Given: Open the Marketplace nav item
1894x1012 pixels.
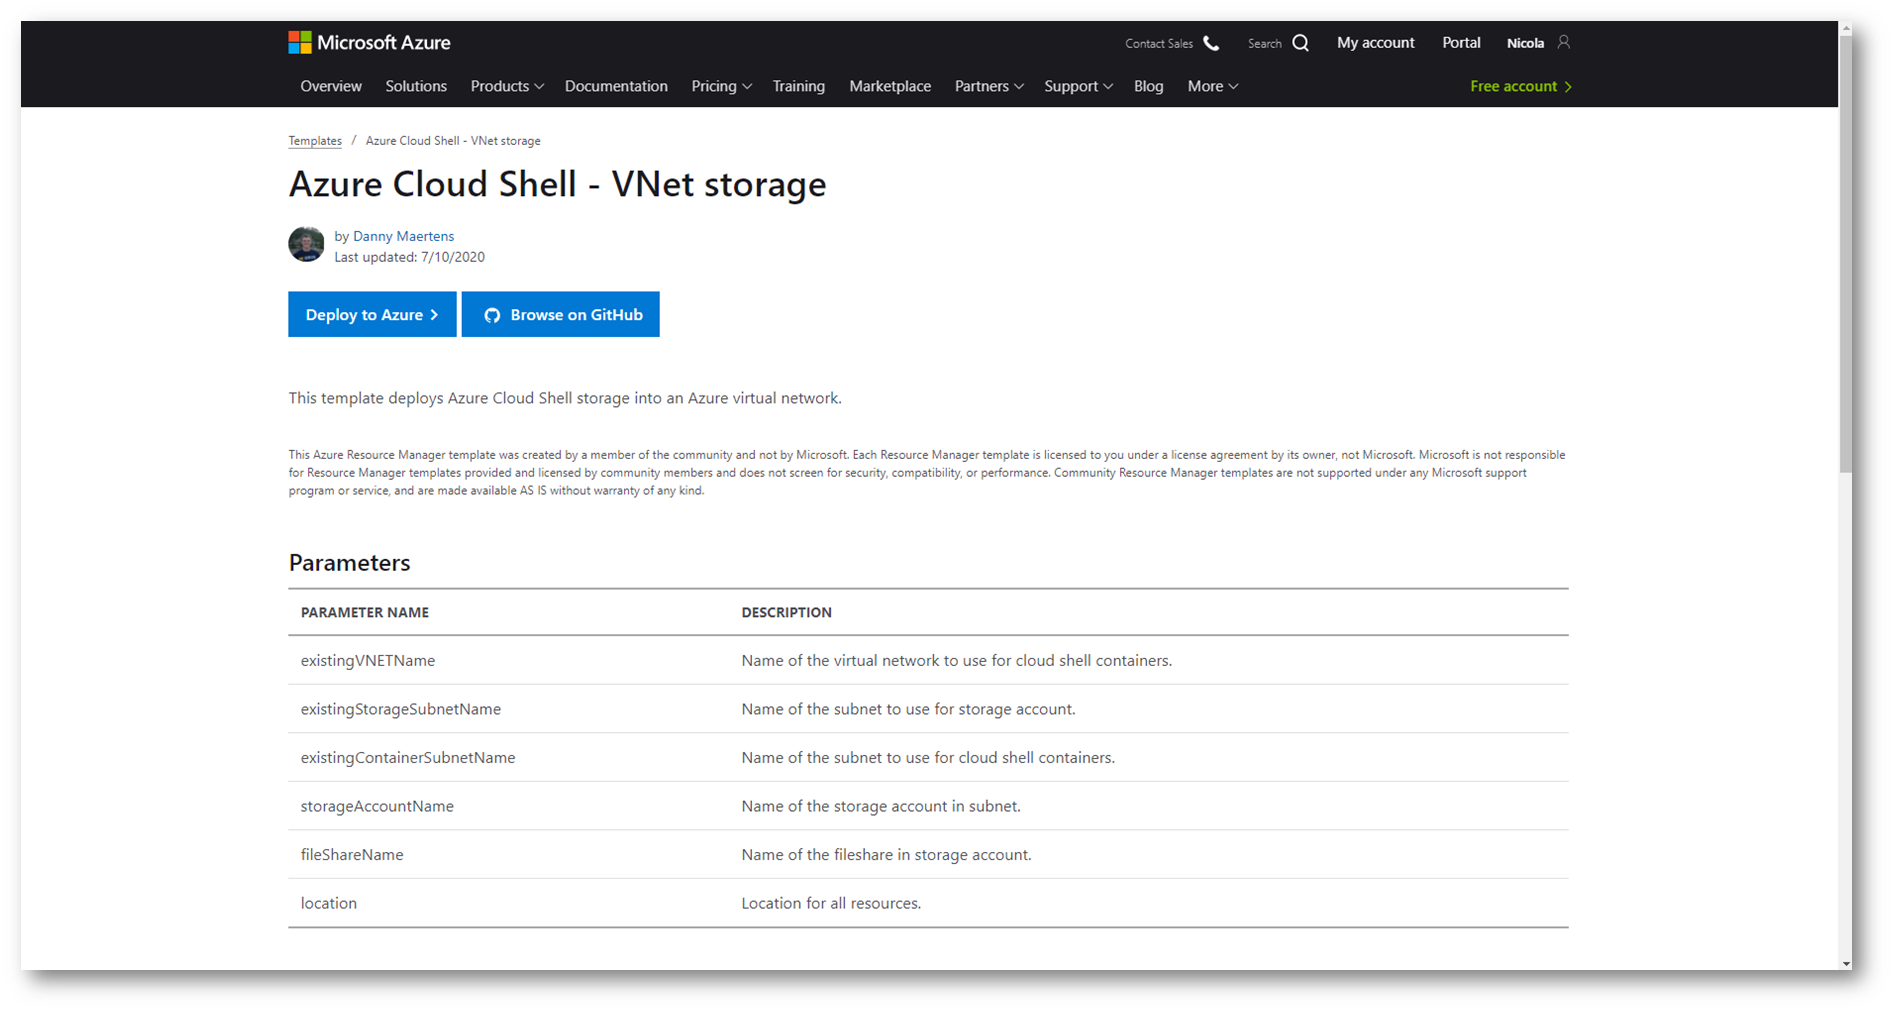Looking at the screenshot, I should pos(890,86).
